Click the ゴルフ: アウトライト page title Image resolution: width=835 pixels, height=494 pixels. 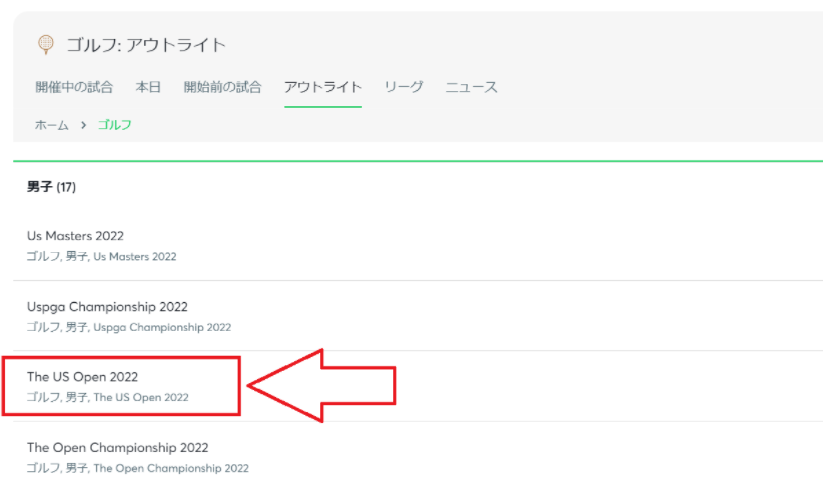click(146, 45)
